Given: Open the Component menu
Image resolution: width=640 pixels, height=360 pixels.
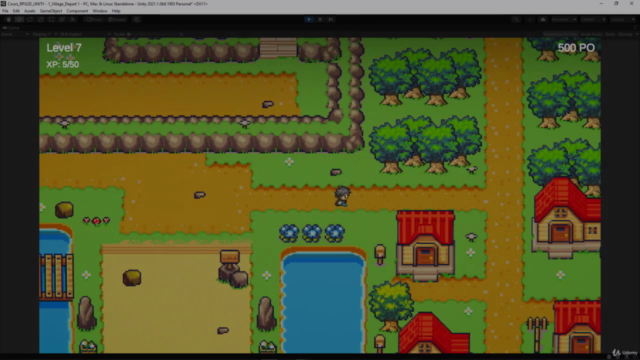Looking at the screenshot, I should pyautogui.click(x=77, y=11).
